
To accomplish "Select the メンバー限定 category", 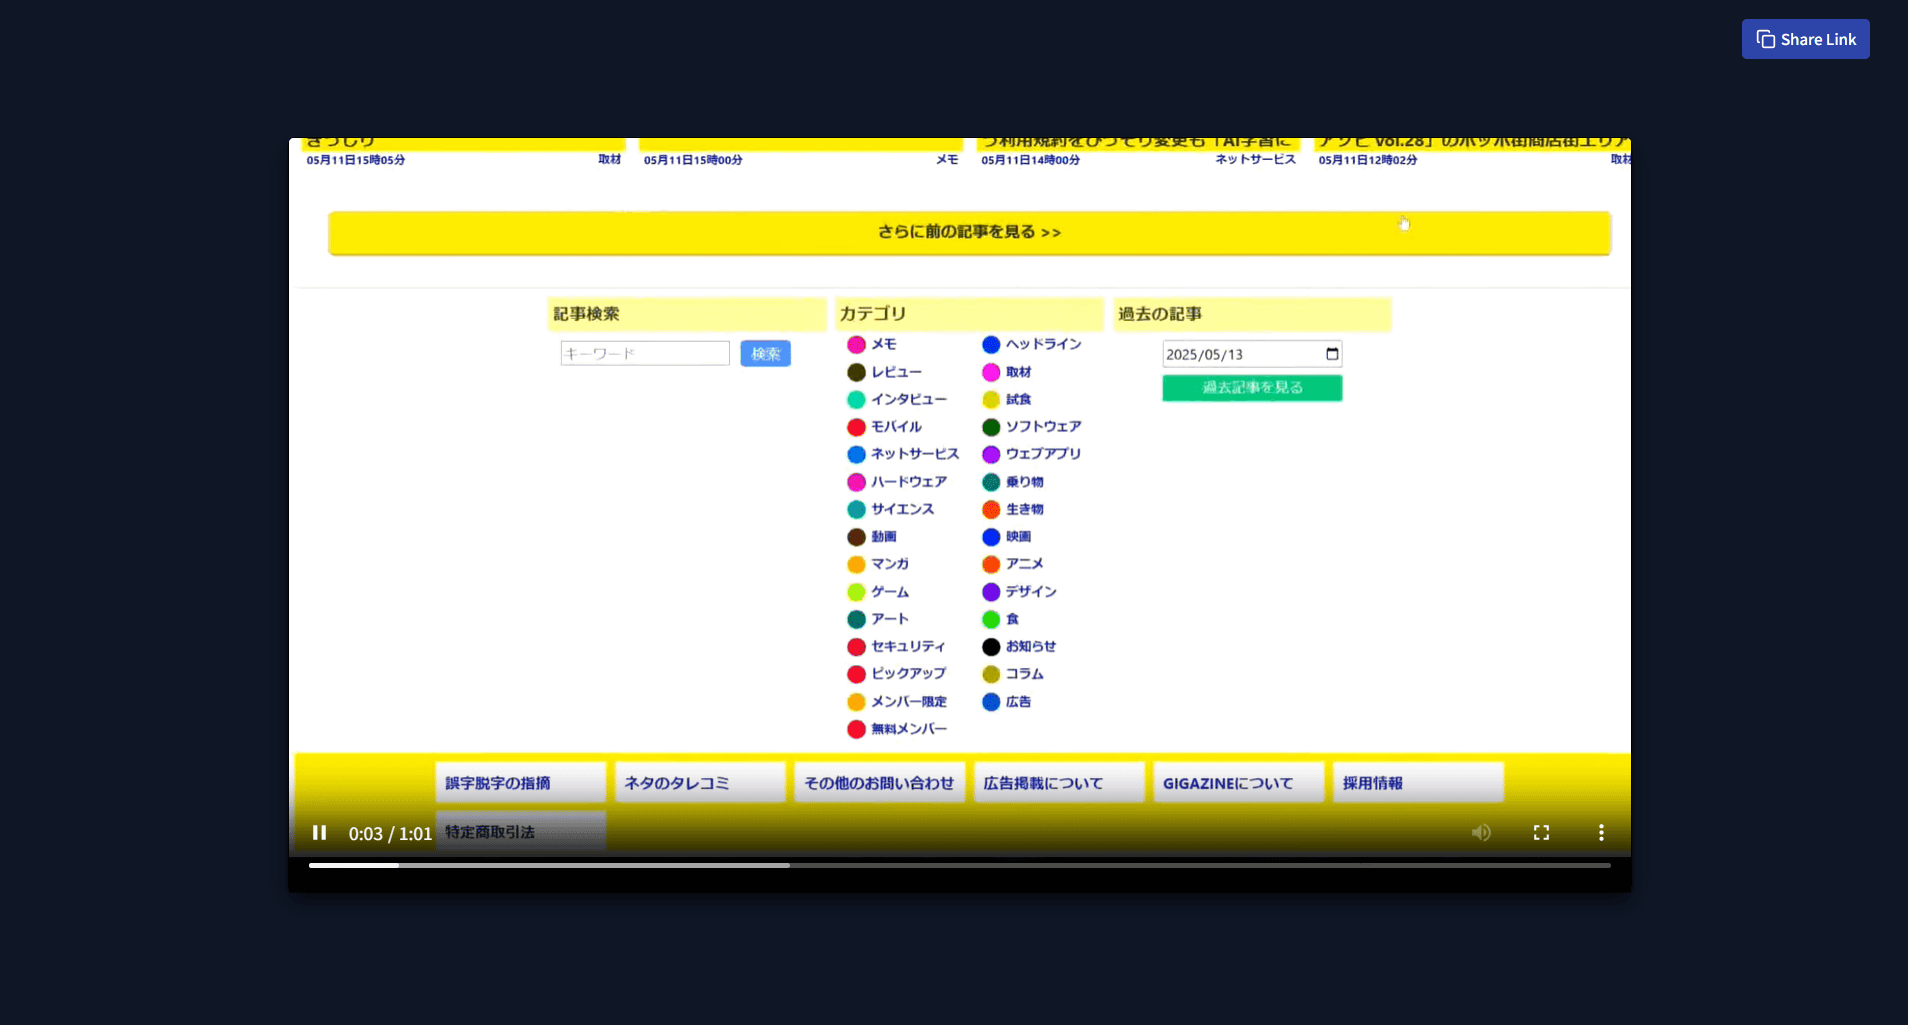I will coord(897,702).
